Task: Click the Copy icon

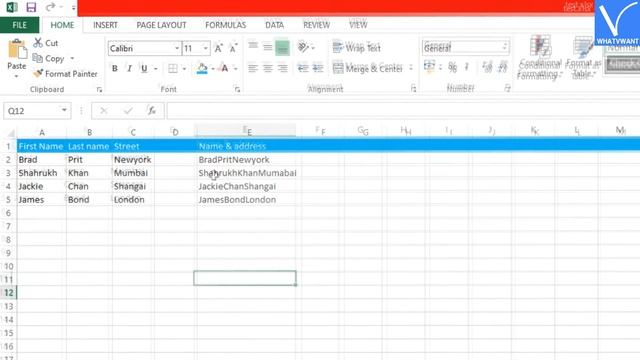Action: tap(38, 58)
